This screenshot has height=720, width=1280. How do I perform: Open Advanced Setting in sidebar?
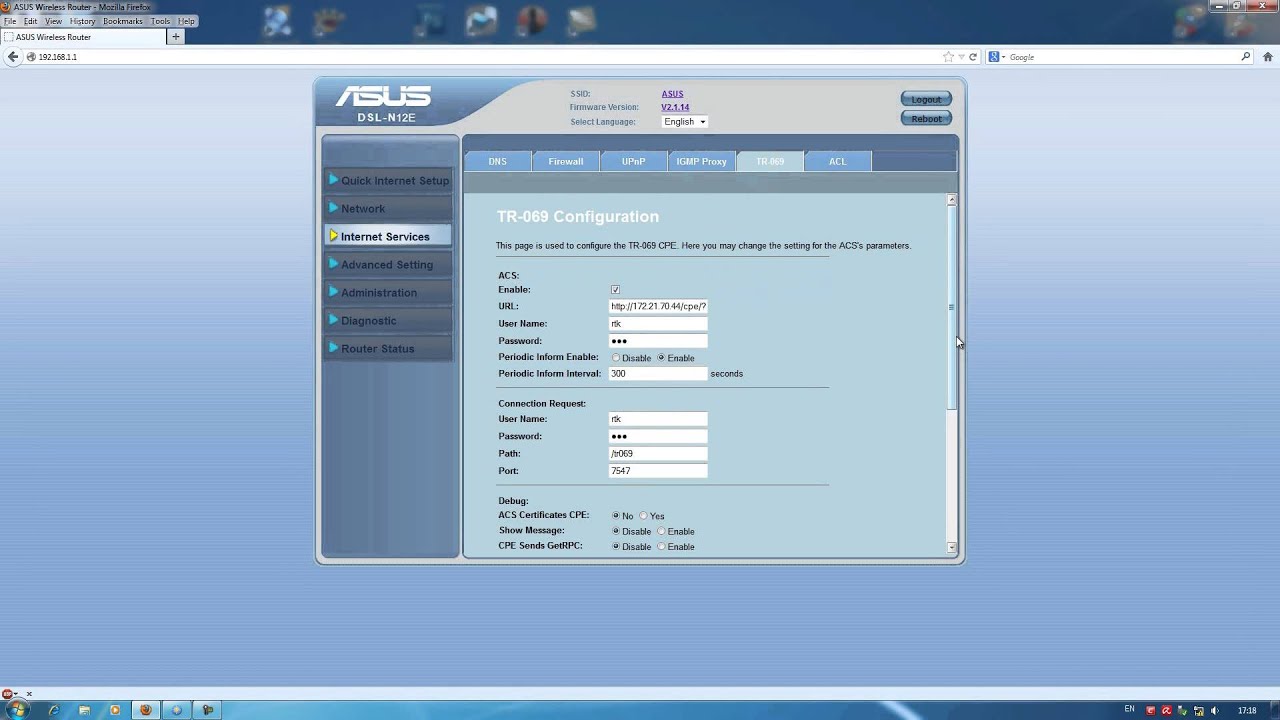point(388,265)
